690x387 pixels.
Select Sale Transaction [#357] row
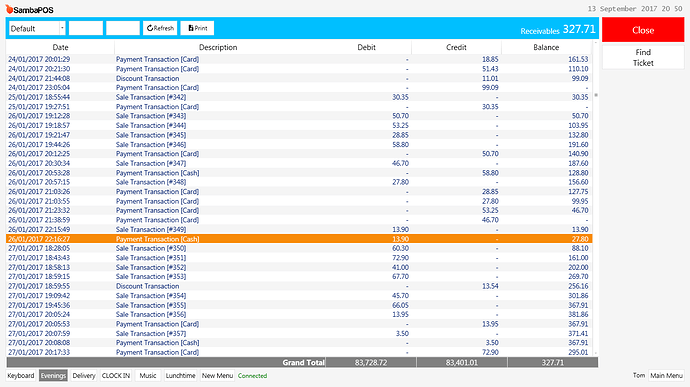coord(299,334)
